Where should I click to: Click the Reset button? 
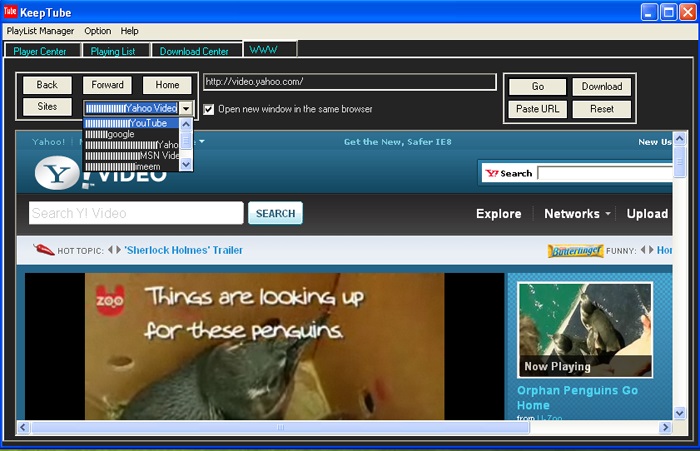602,109
